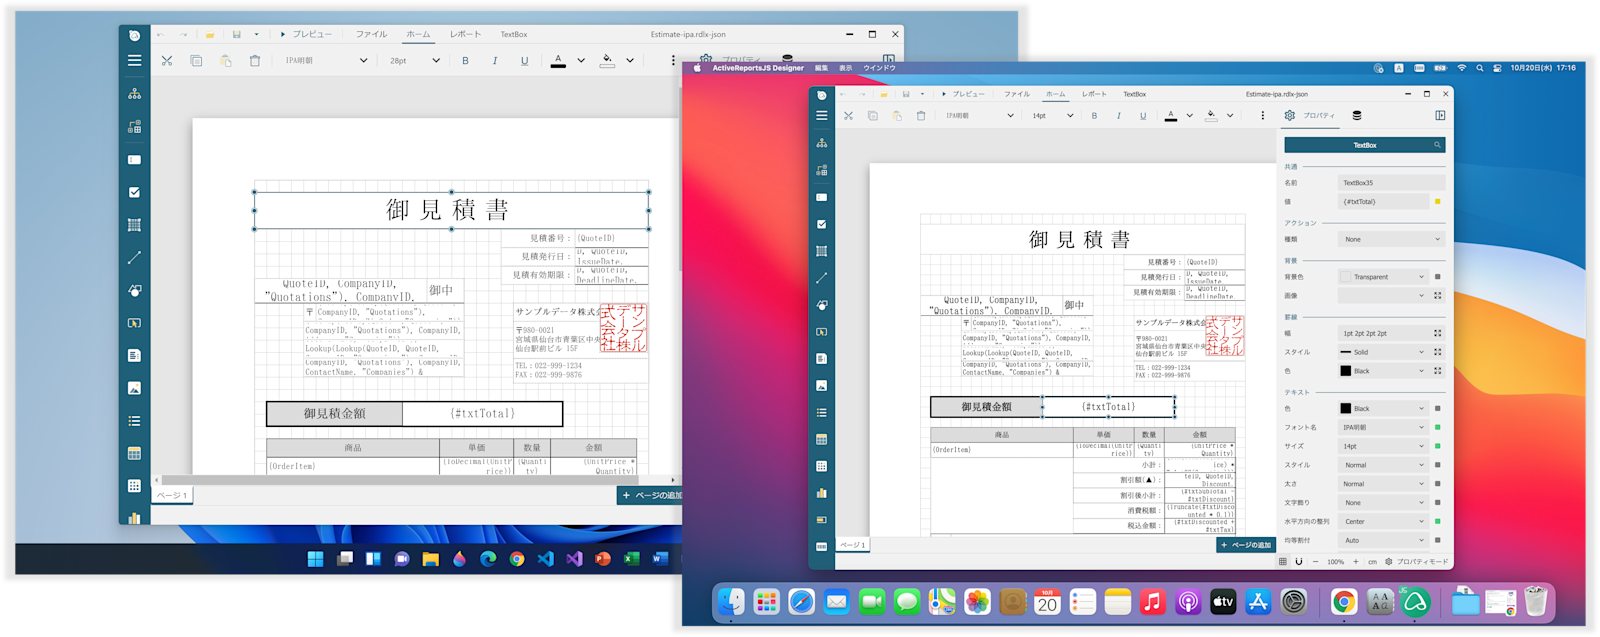The height and width of the screenshot is (637, 1600).
Task: Select the Image tool in Mac designer sidebar
Action: click(x=822, y=385)
